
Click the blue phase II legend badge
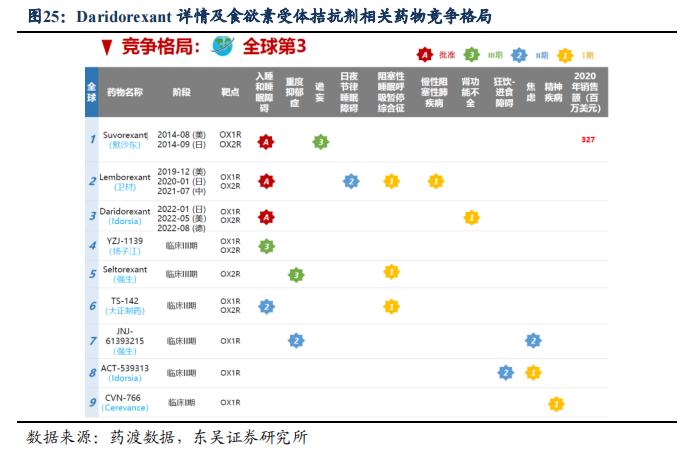coord(519,55)
